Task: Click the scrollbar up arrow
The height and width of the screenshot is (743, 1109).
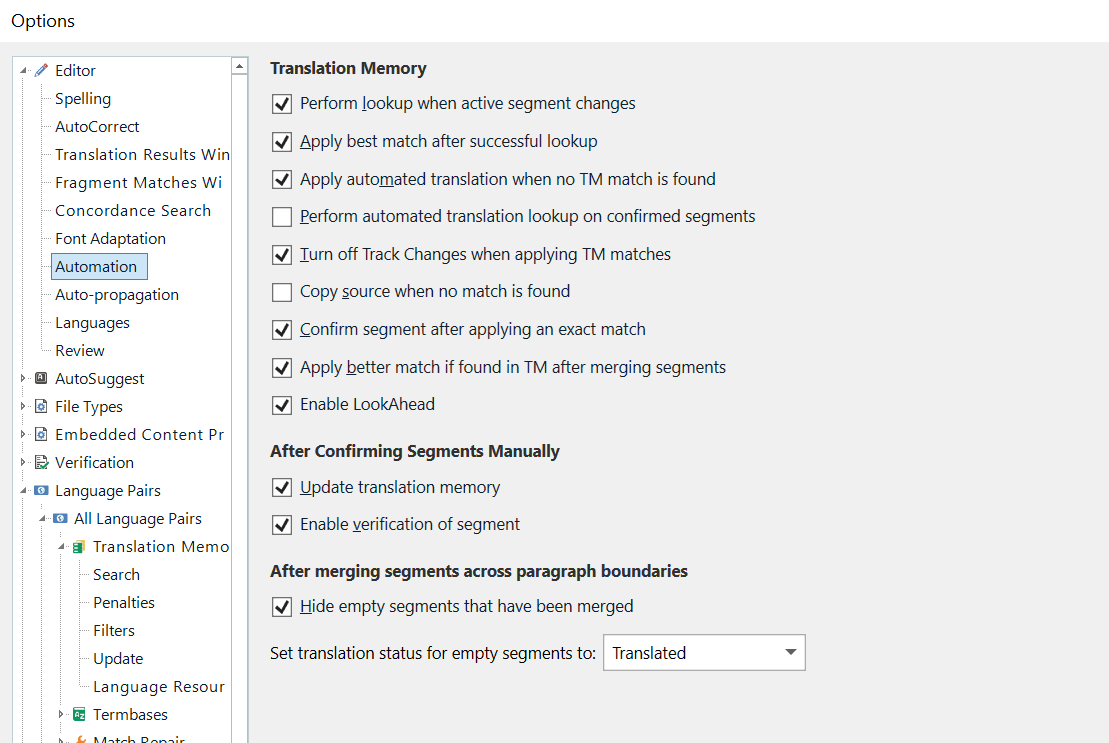Action: tap(239, 64)
